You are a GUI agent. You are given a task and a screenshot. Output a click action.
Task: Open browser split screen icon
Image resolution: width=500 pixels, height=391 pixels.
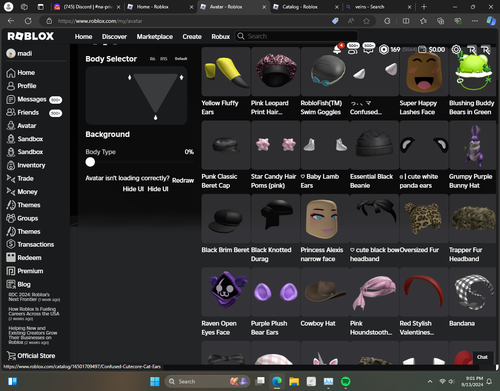coord(406,21)
